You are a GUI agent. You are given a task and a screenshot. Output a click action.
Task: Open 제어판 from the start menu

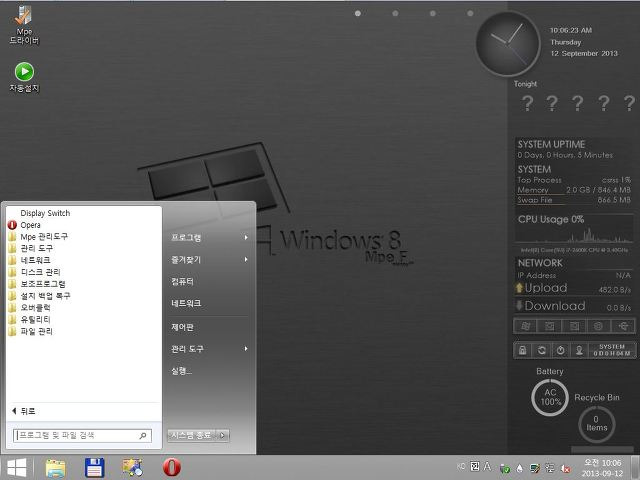(x=182, y=327)
